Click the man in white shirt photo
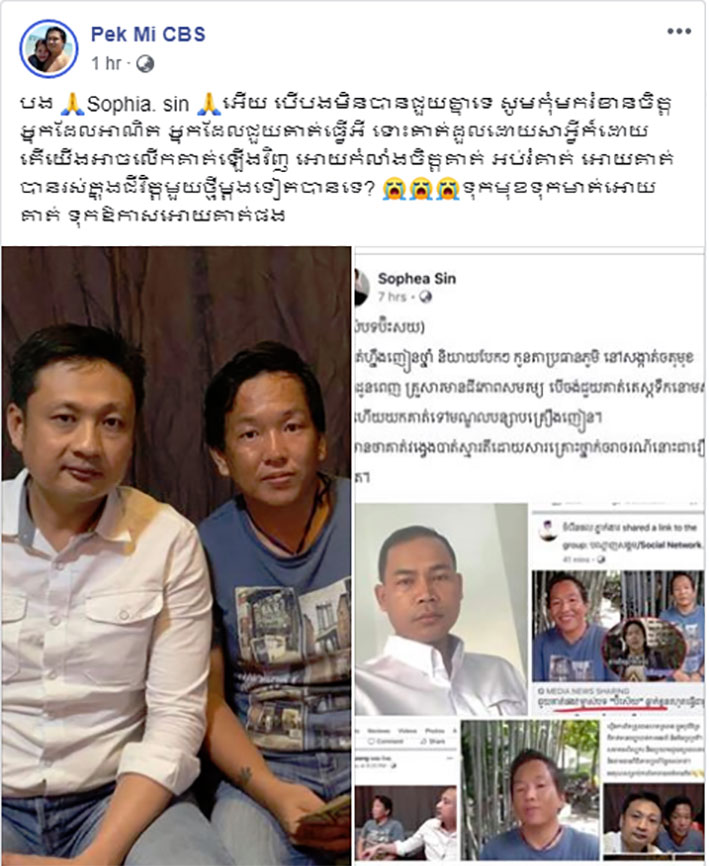Viewport: 709px width, 866px height. [441, 609]
